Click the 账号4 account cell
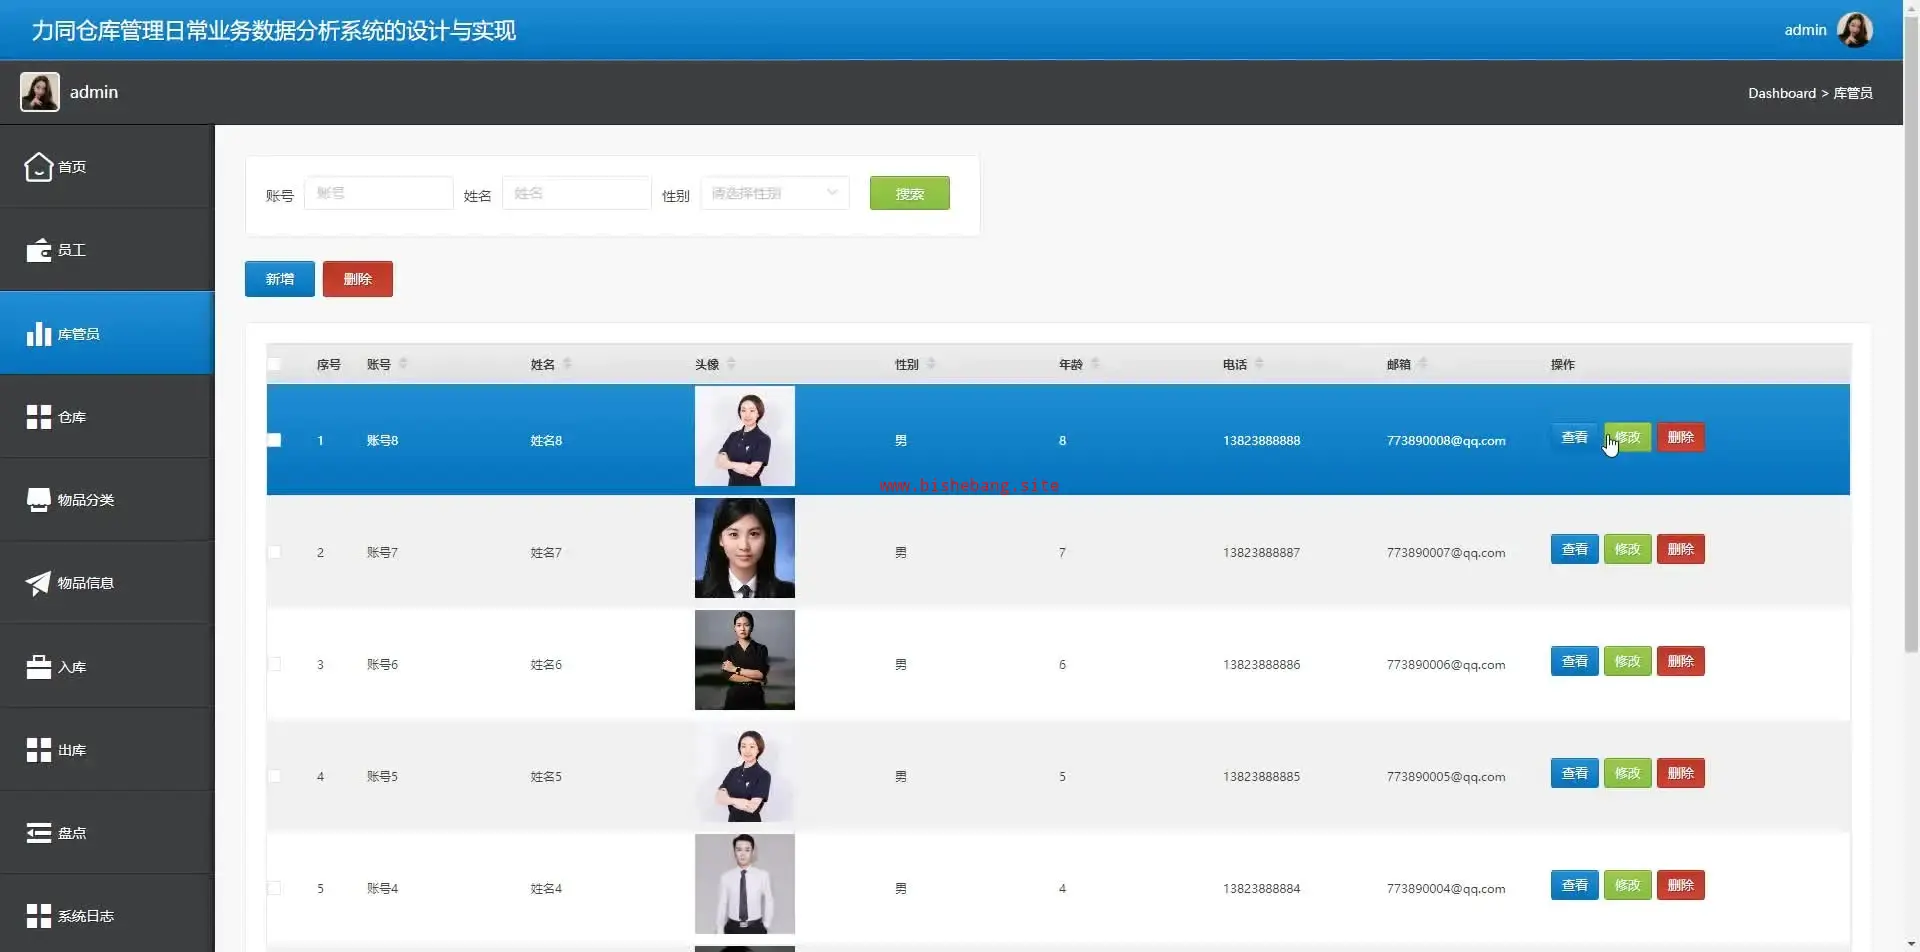This screenshot has height=952, width=1920. click(382, 888)
